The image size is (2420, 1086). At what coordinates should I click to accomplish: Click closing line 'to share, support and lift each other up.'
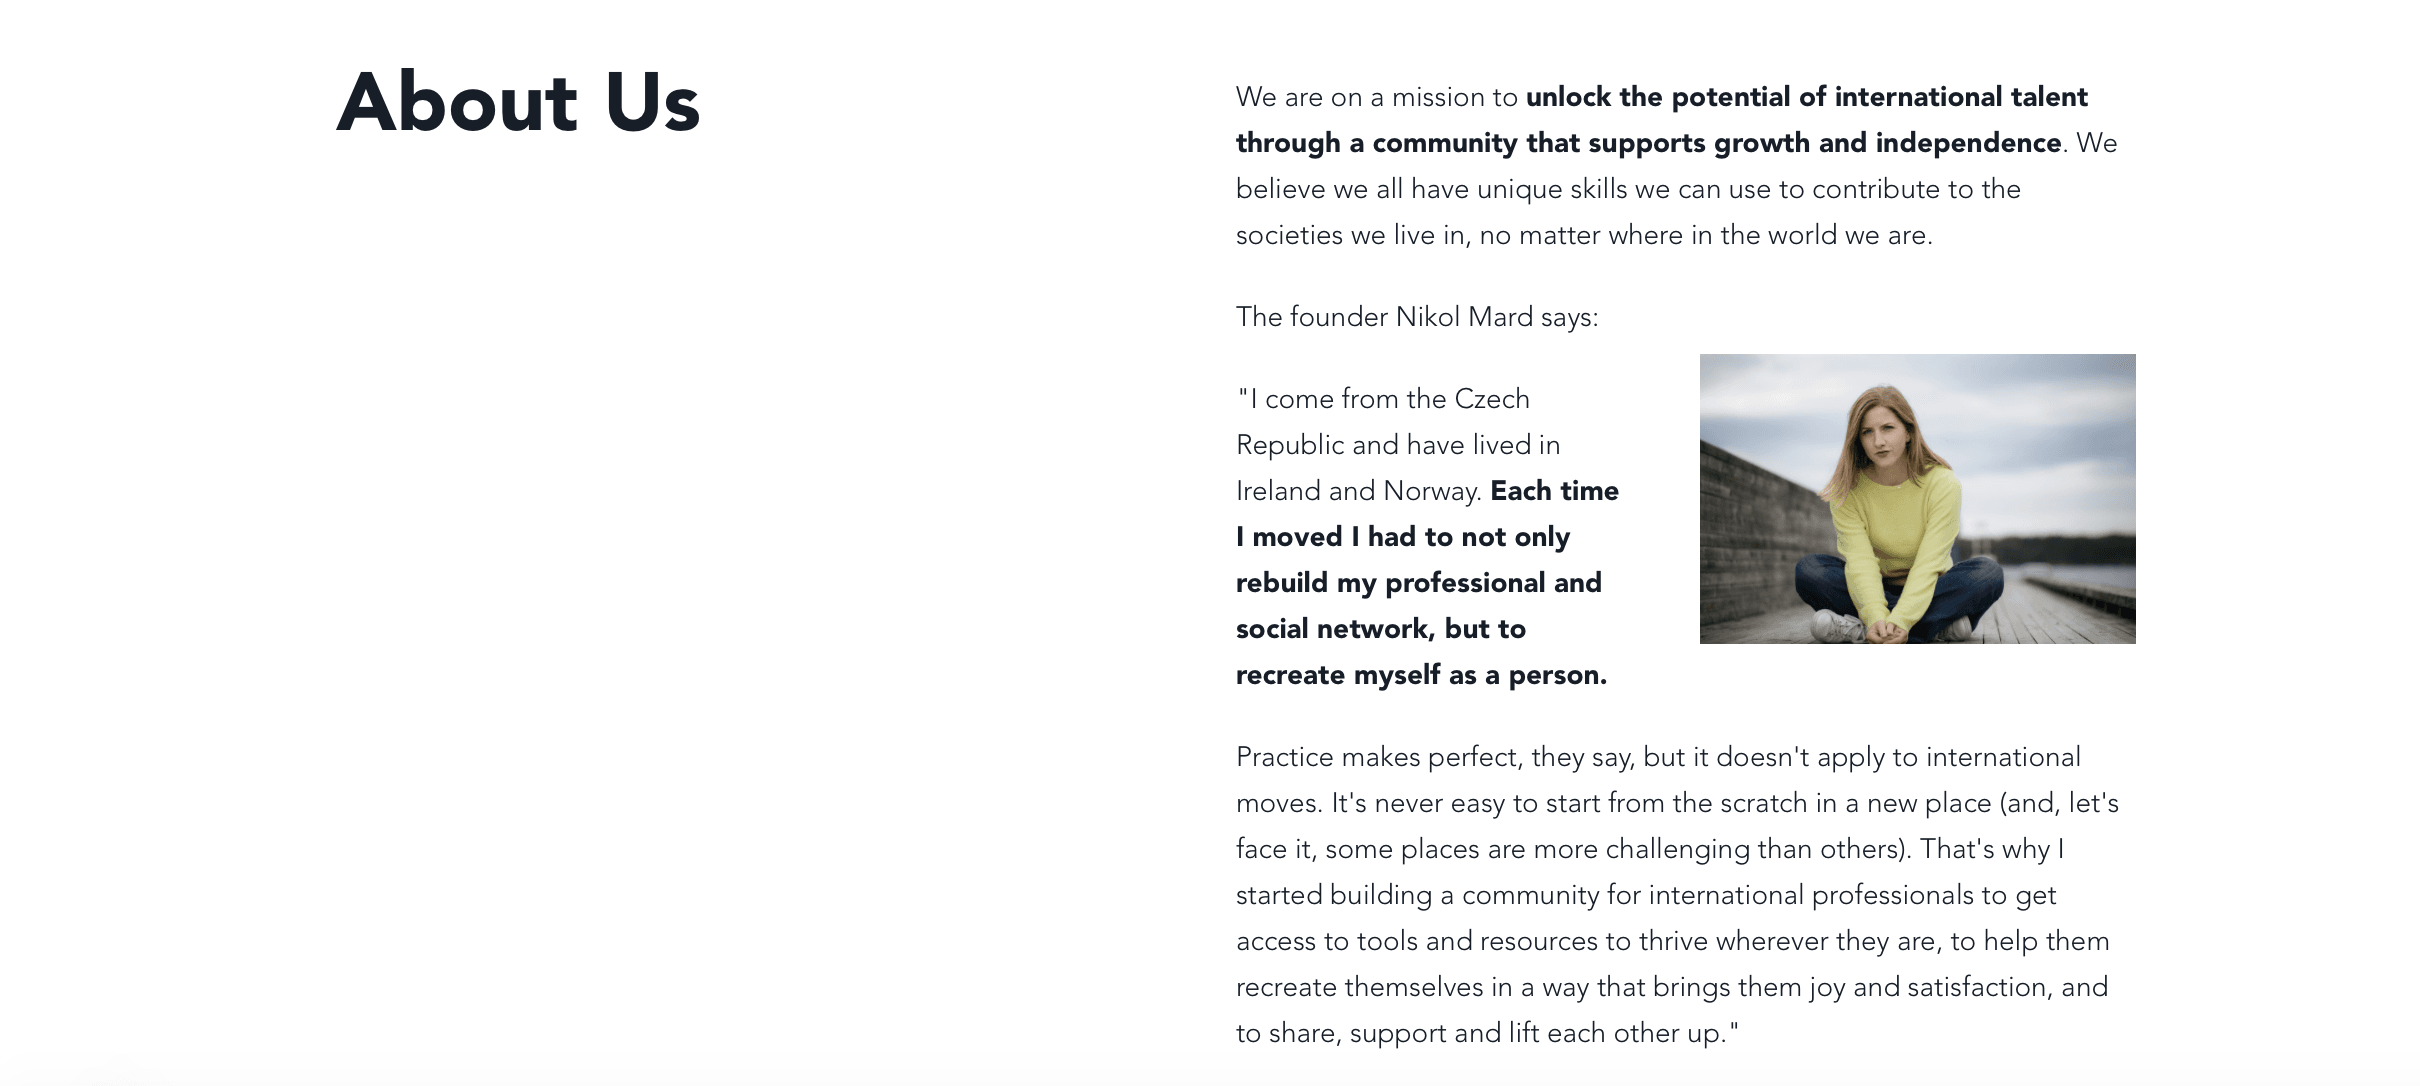pos(1488,1033)
